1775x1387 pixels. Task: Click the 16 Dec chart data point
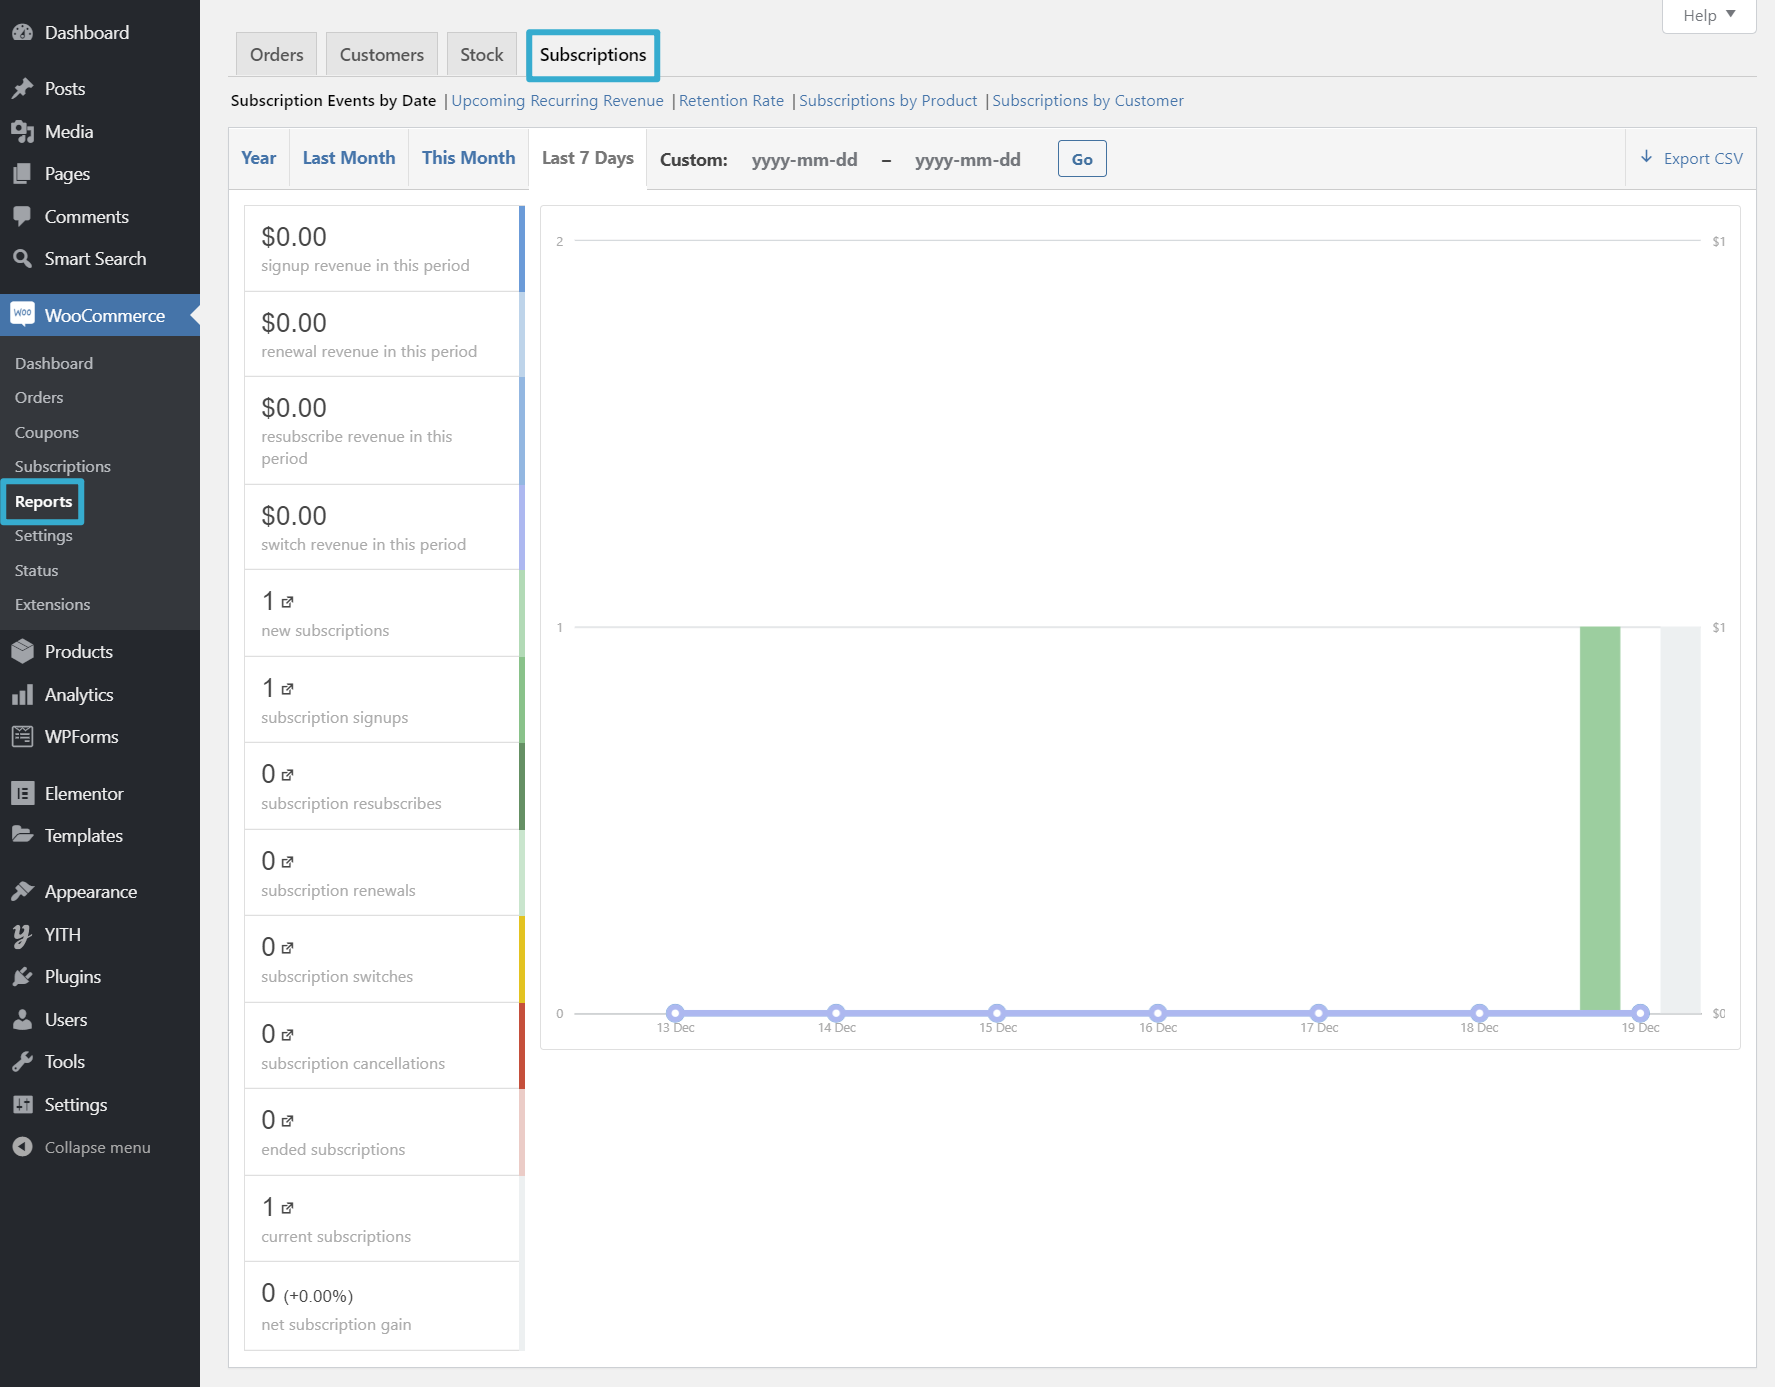click(1158, 1013)
